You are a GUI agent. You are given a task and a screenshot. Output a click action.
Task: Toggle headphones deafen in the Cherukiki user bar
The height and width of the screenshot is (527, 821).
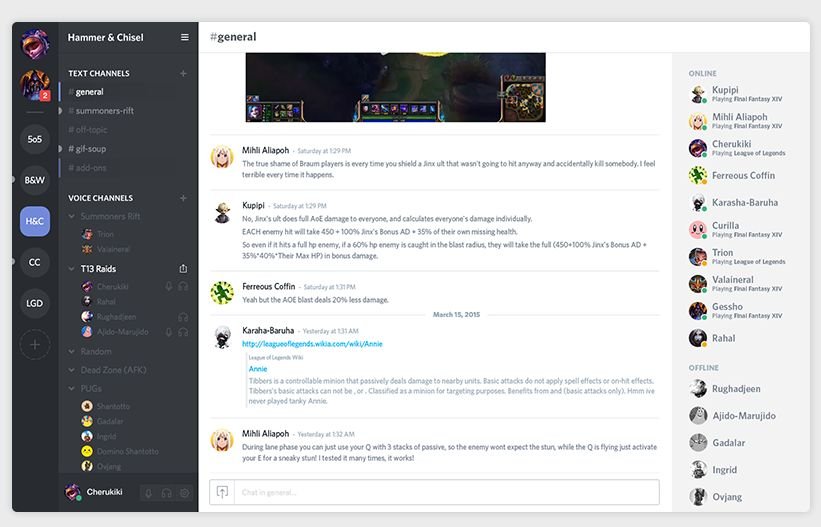[167, 493]
